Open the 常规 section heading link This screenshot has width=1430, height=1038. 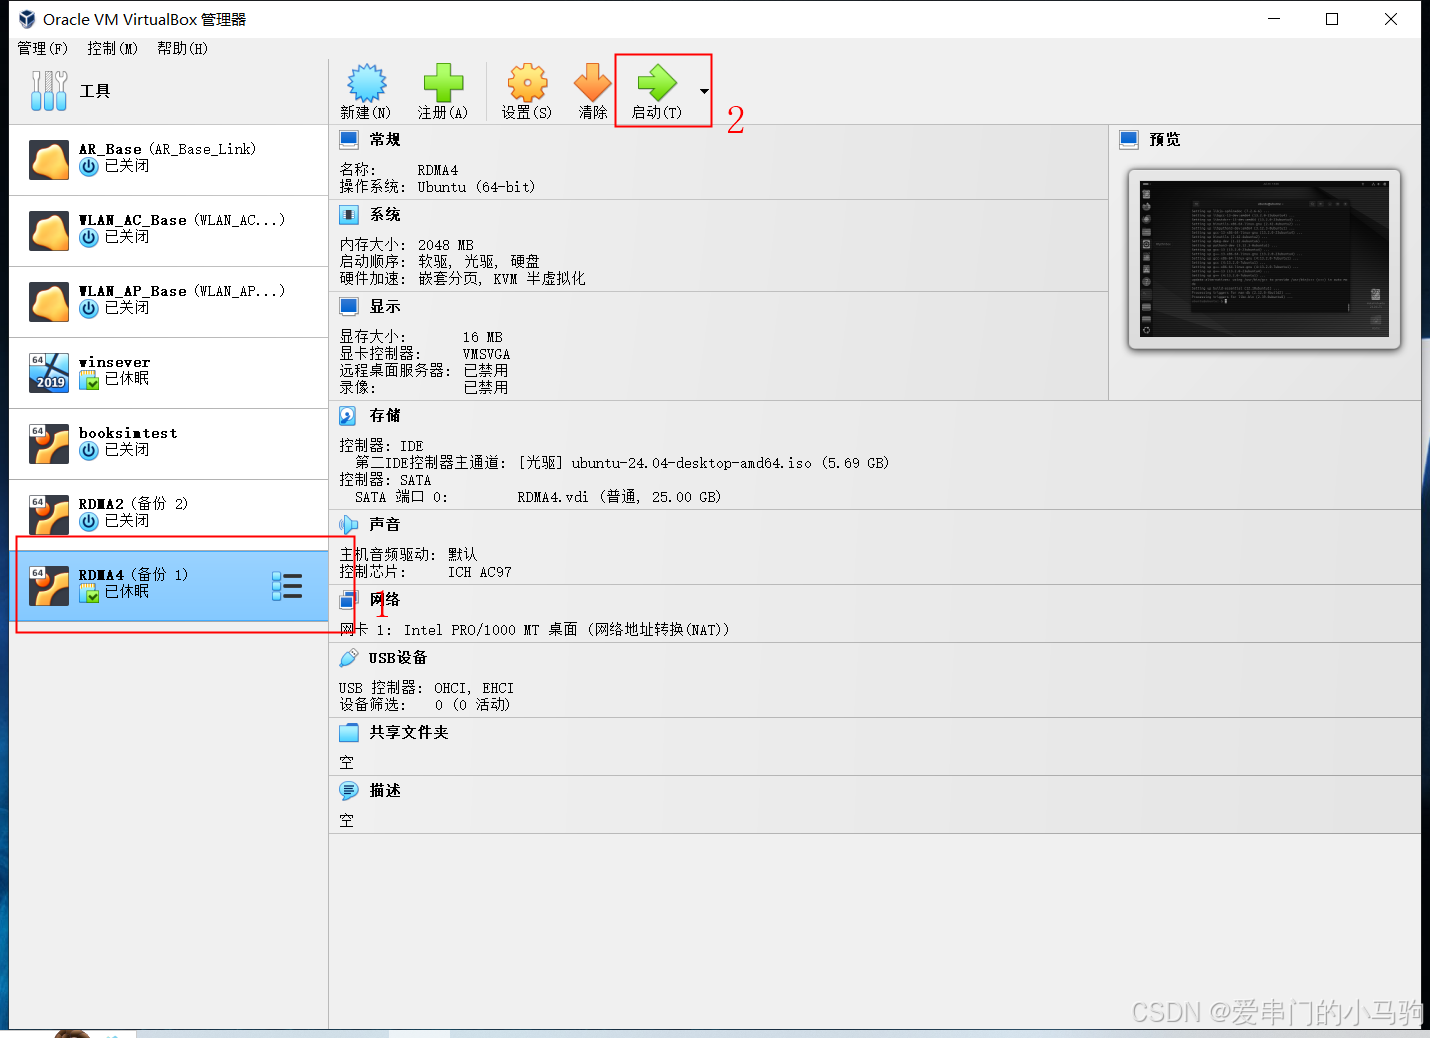tap(385, 139)
